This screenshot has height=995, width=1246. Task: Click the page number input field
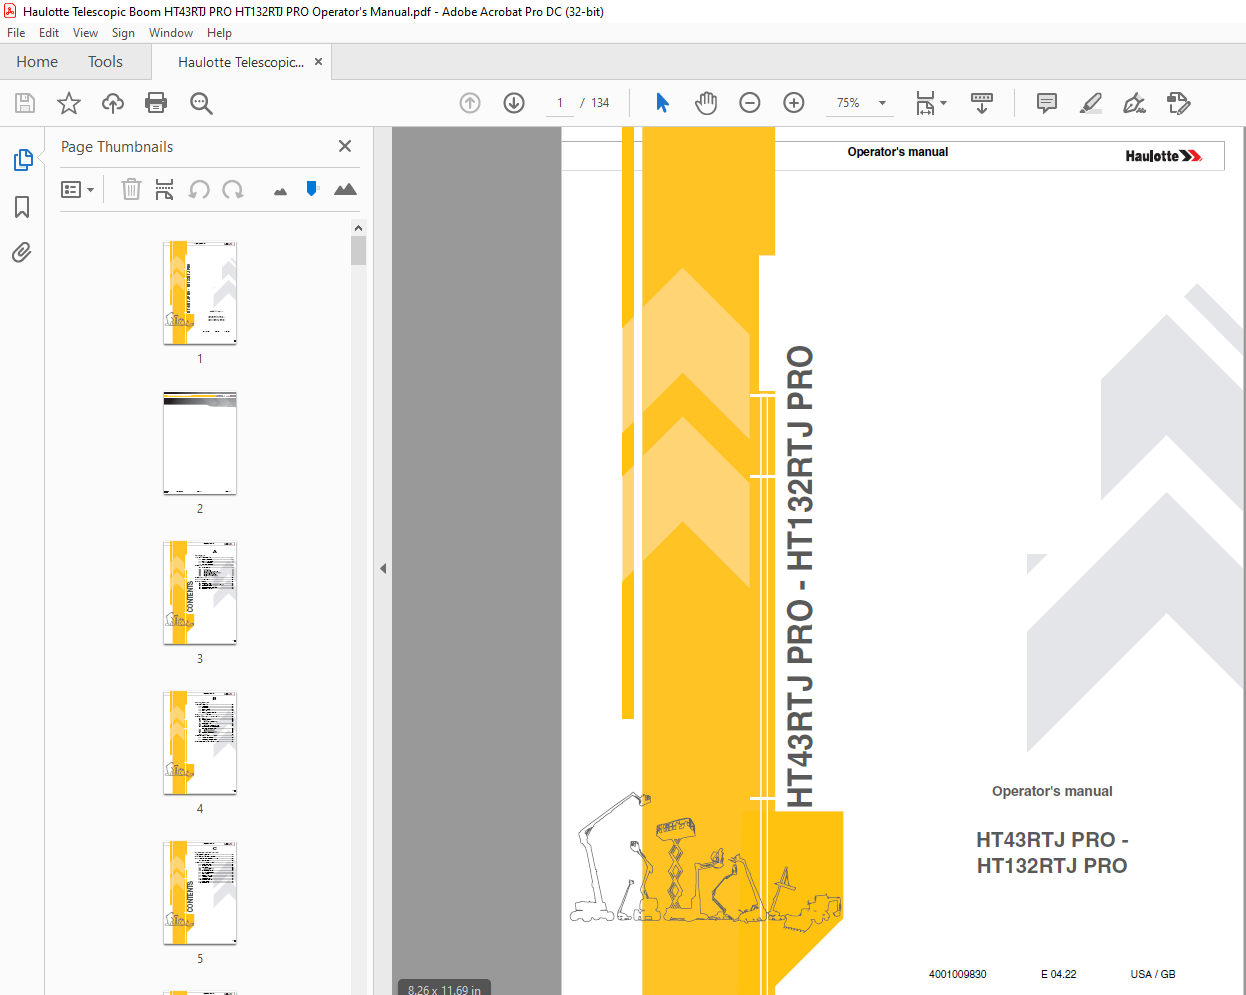tap(560, 103)
